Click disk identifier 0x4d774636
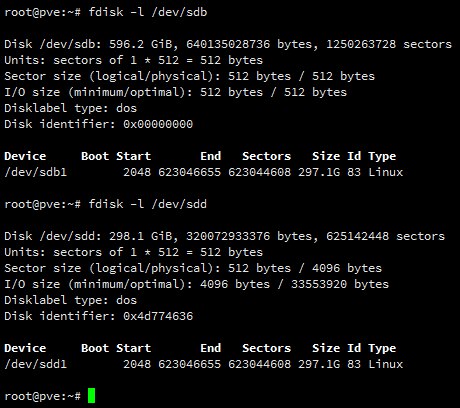 click(x=158, y=316)
